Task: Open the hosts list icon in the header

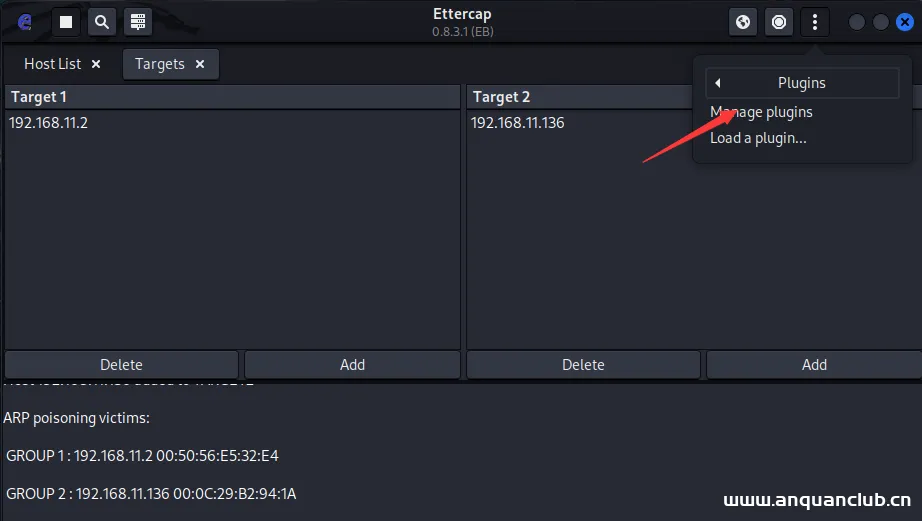Action: click(x=138, y=22)
